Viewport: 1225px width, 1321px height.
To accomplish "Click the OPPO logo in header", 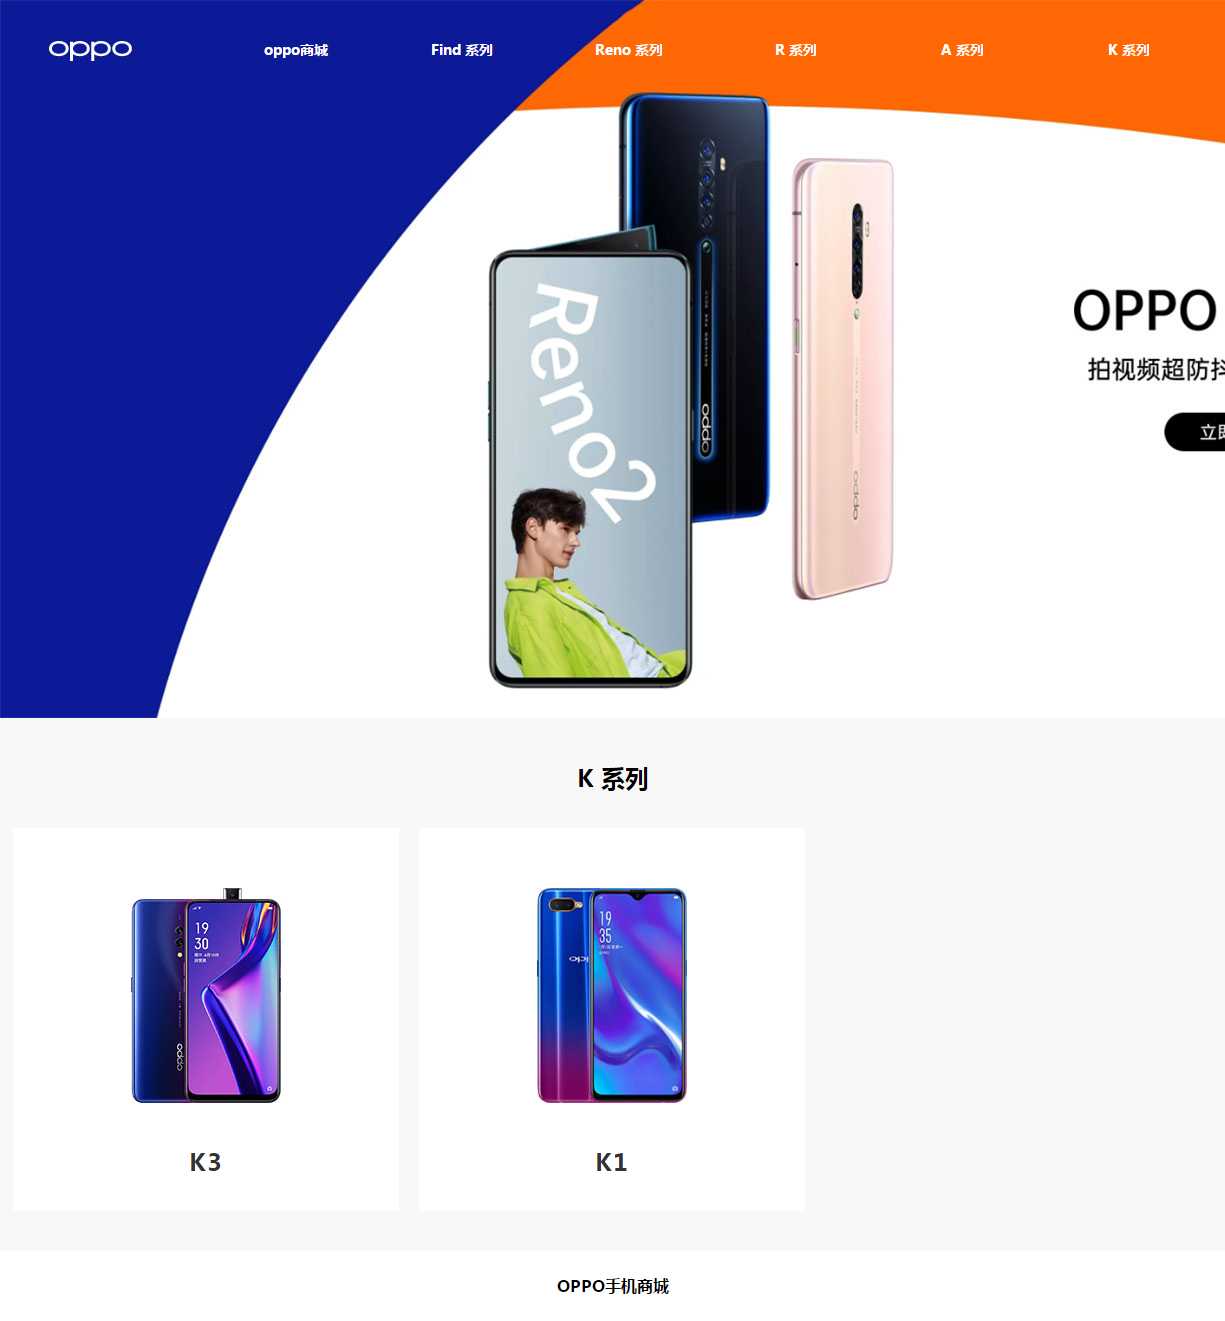I will point(90,49).
